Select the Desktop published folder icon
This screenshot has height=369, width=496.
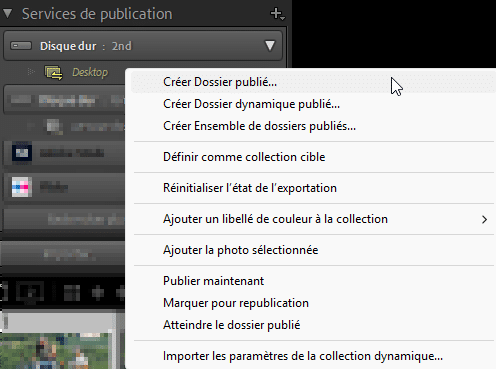[53, 73]
